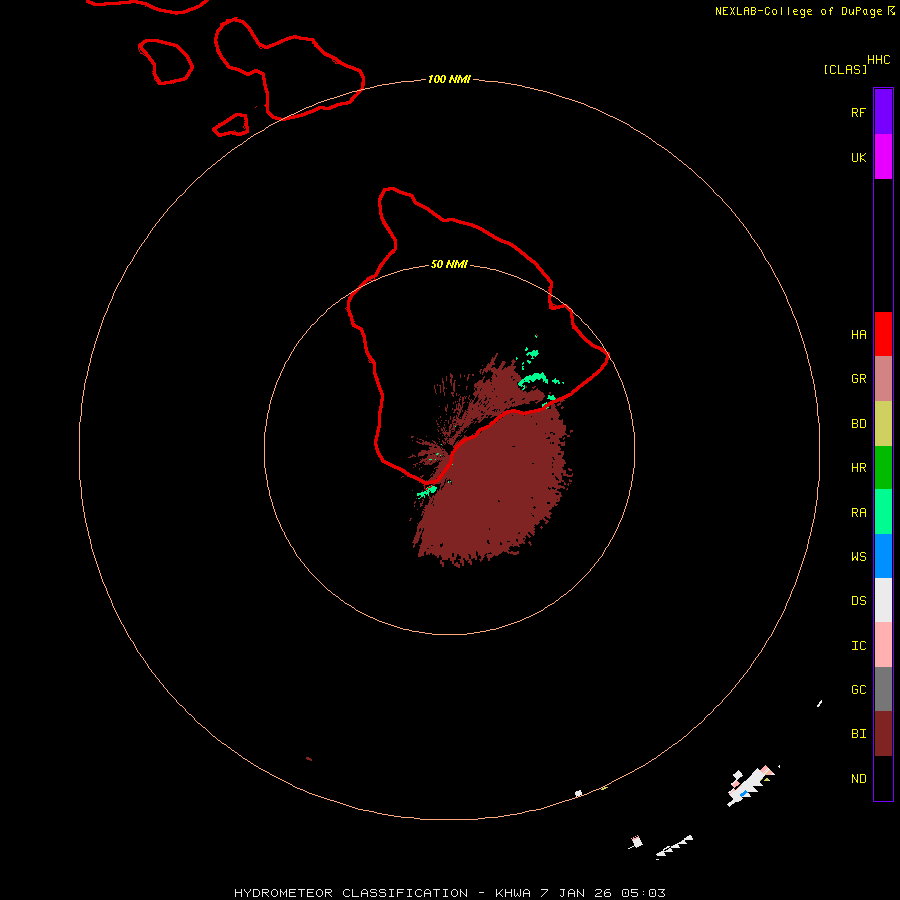Click the GR legend label
This screenshot has height=900, width=900.
(858, 379)
